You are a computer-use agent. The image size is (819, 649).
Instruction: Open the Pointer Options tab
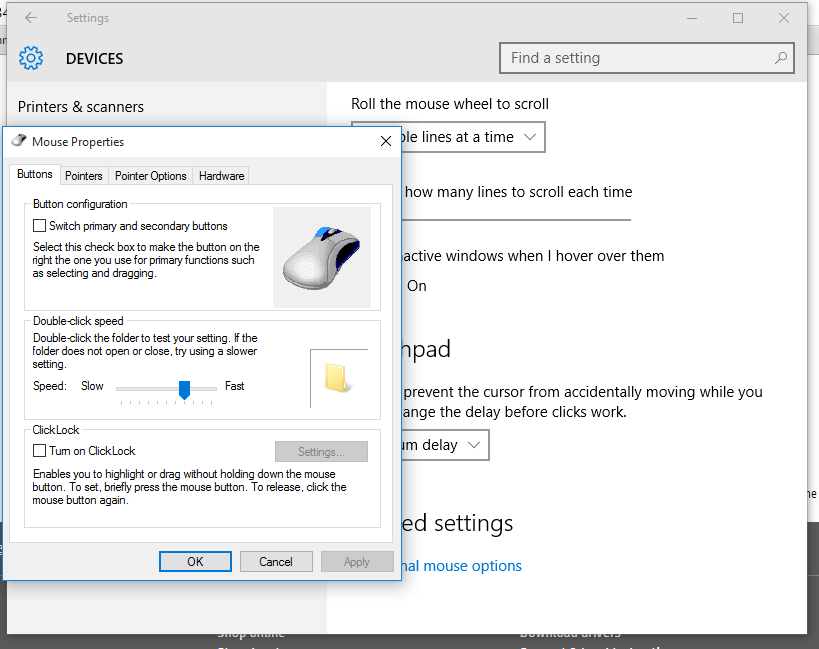click(x=150, y=176)
